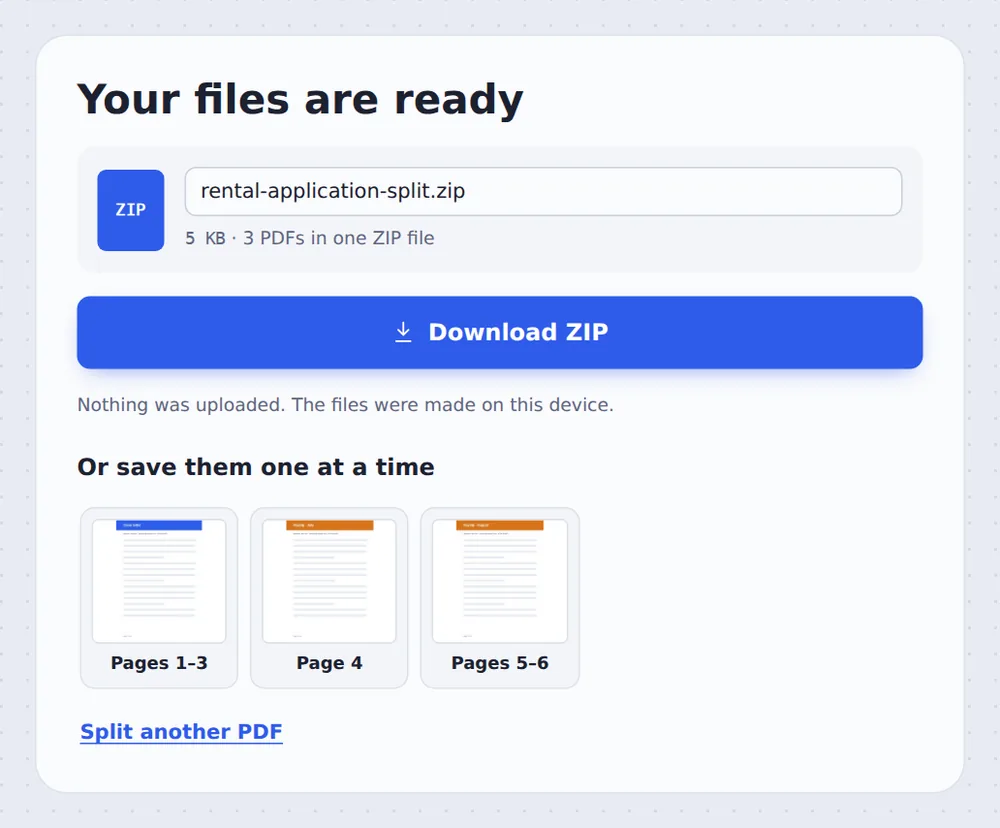The image size is (1000, 828).
Task: Follow the Split another PDF link
Action: 181,731
